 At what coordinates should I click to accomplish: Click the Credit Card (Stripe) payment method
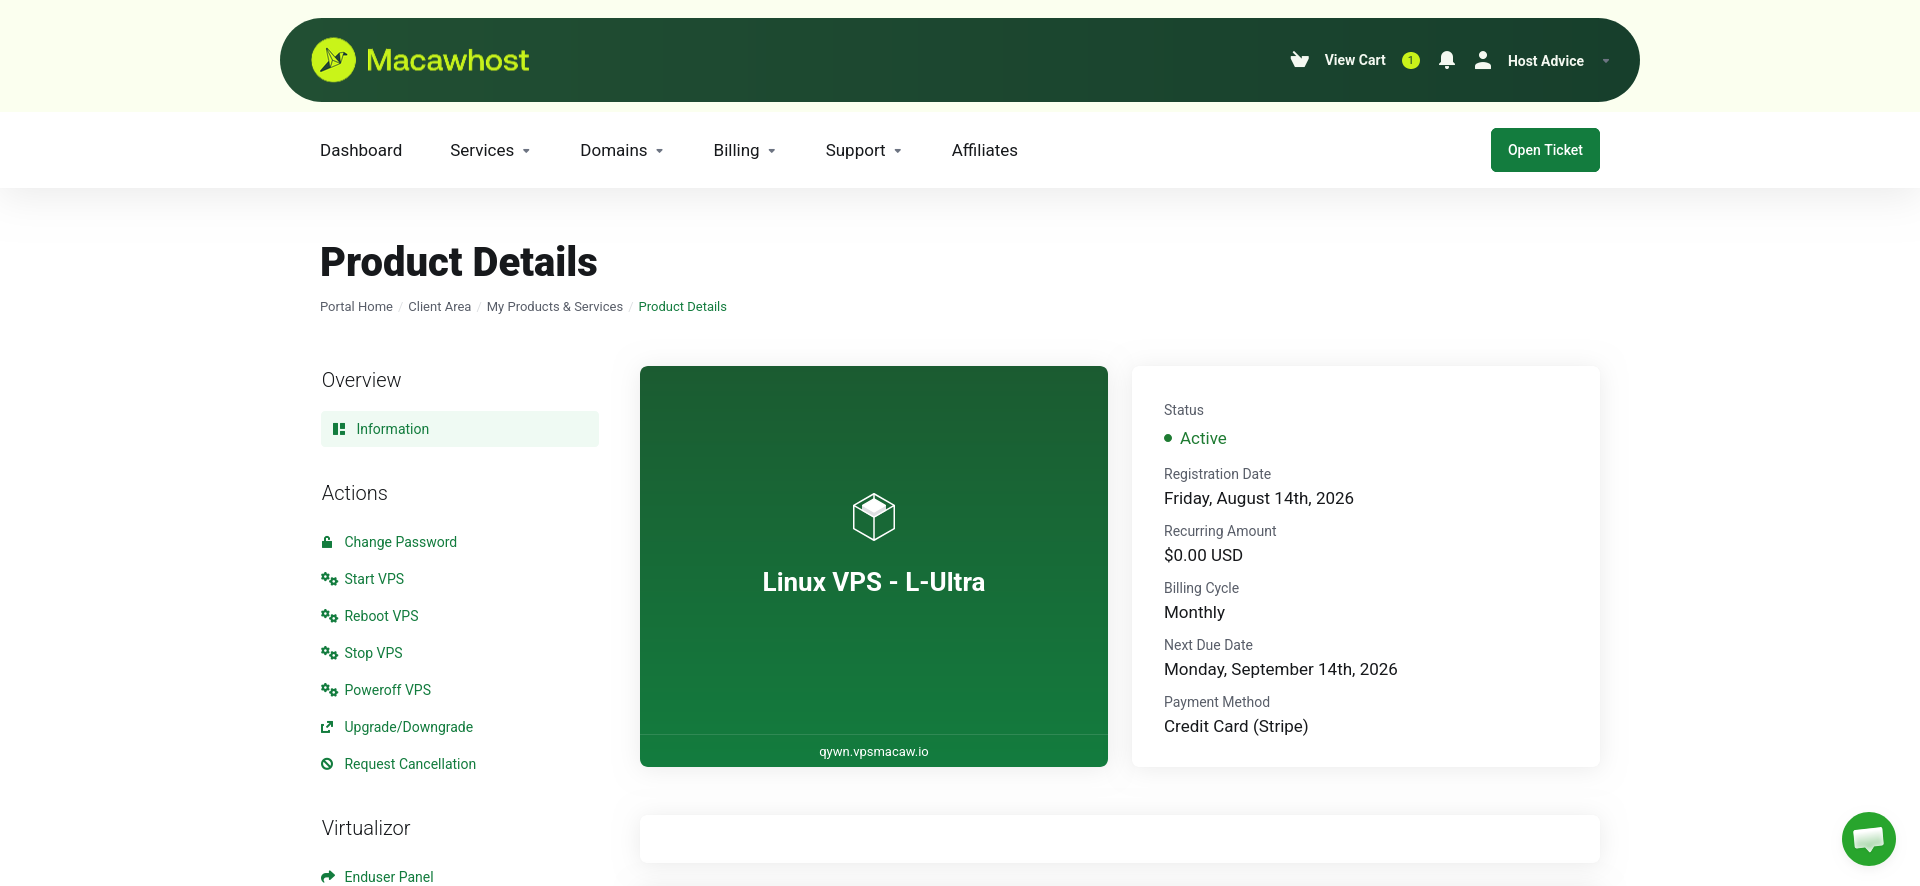click(1236, 726)
